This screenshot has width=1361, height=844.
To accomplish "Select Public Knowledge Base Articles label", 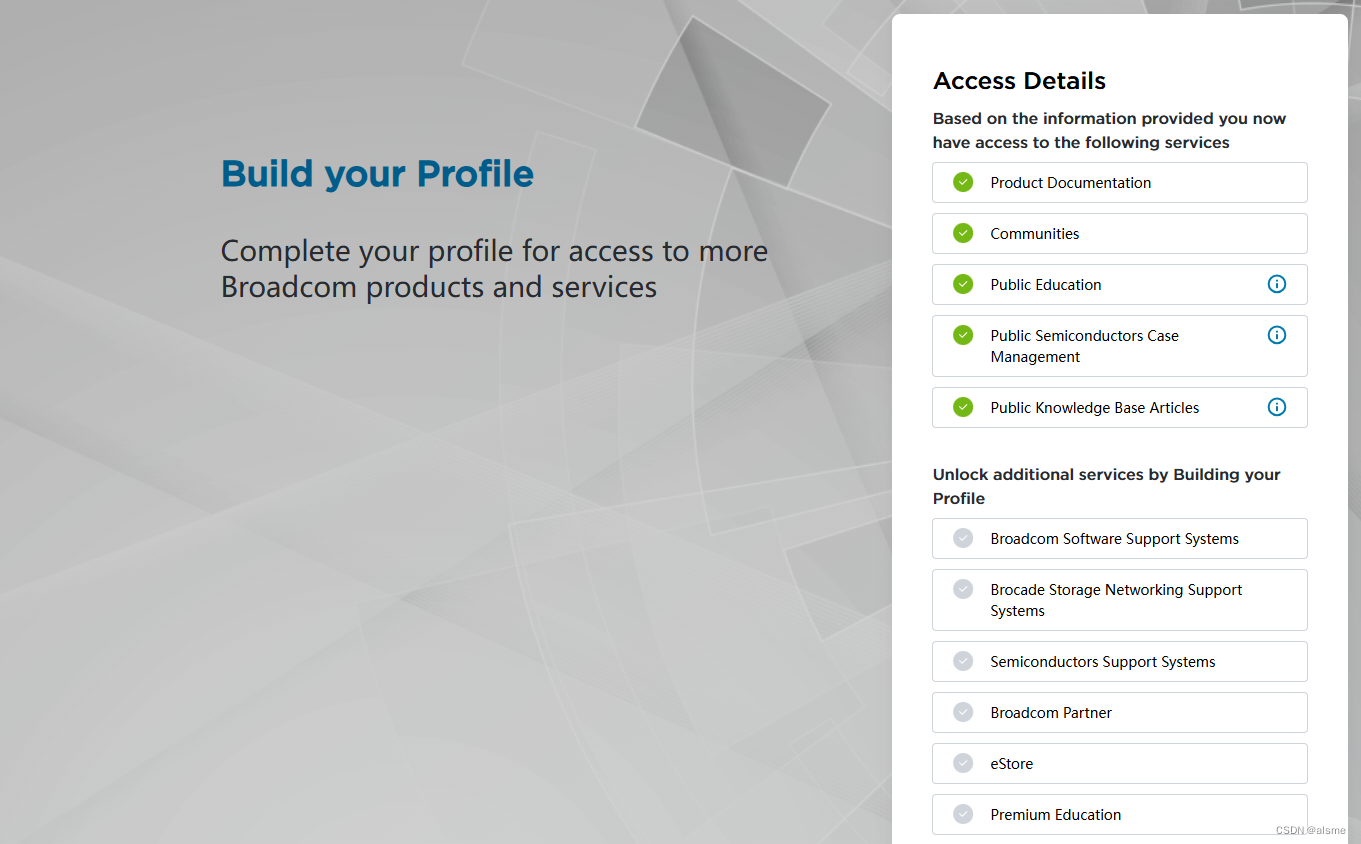I will (1095, 408).
